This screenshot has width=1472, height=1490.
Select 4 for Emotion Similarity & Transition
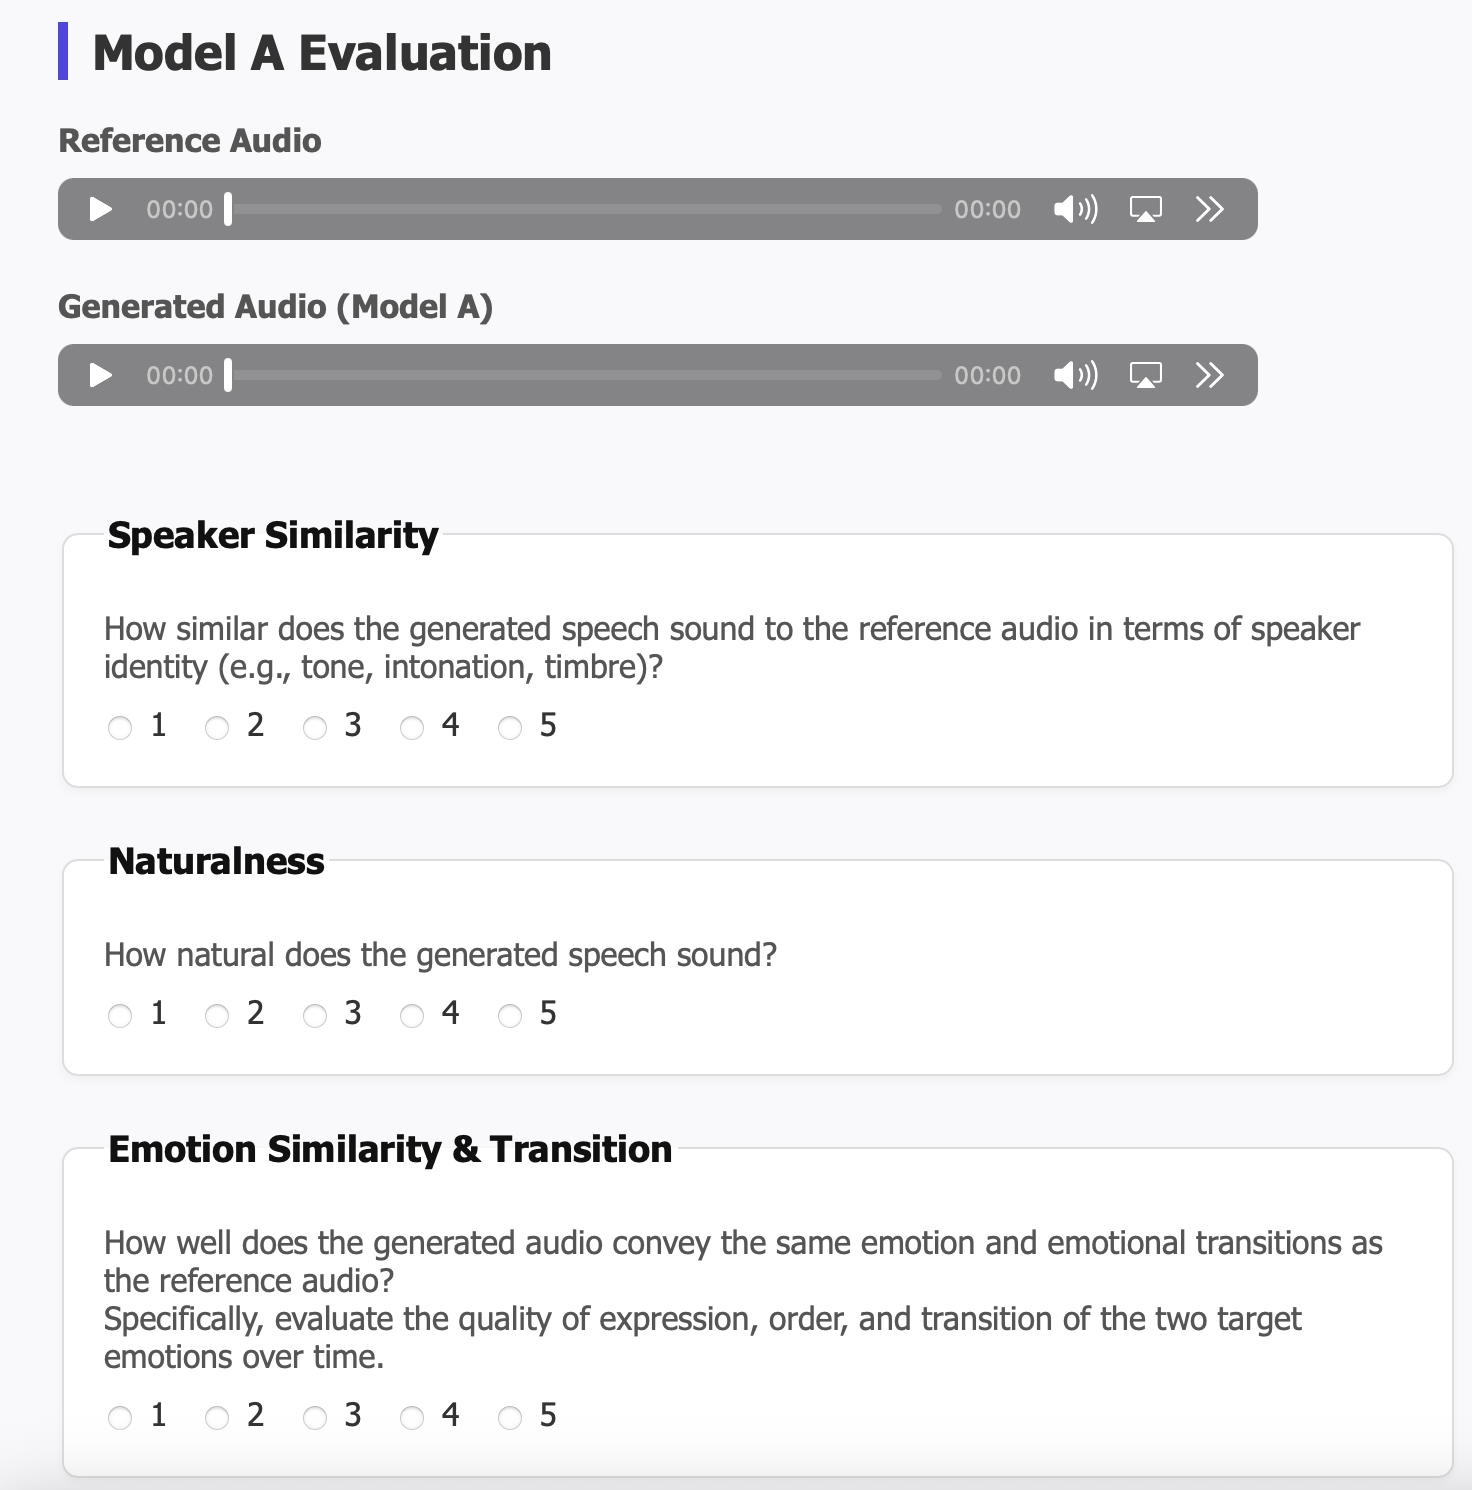tap(412, 1418)
